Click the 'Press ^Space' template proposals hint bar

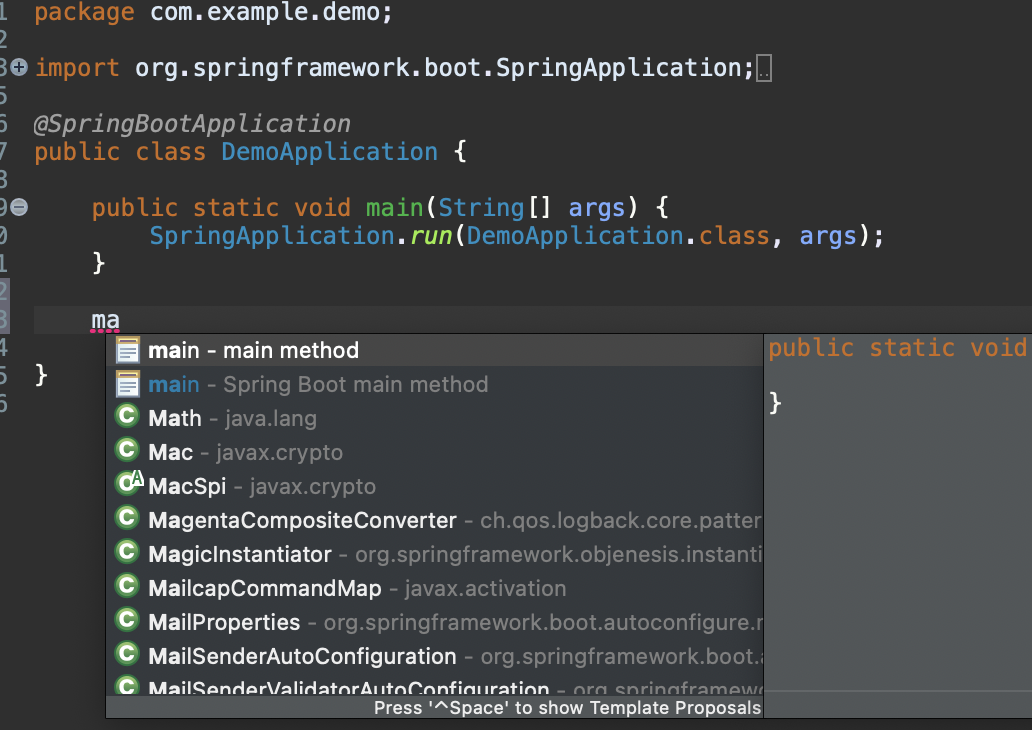[x=567, y=707]
